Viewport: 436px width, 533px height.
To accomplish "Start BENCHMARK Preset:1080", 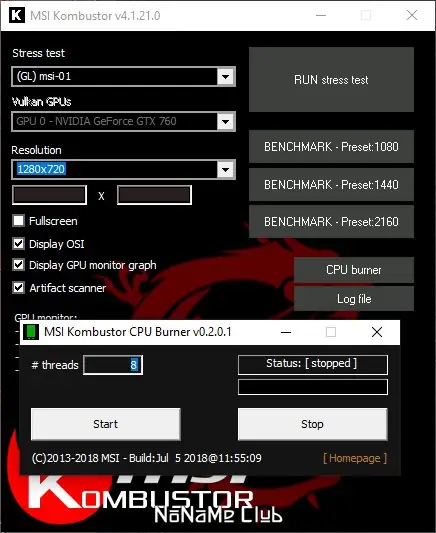I will click(331, 147).
